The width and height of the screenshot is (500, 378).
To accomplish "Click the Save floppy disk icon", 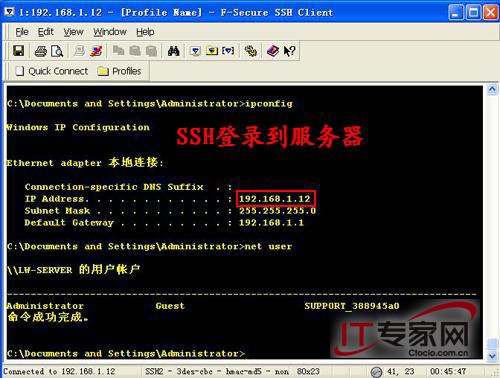I will tap(19, 51).
